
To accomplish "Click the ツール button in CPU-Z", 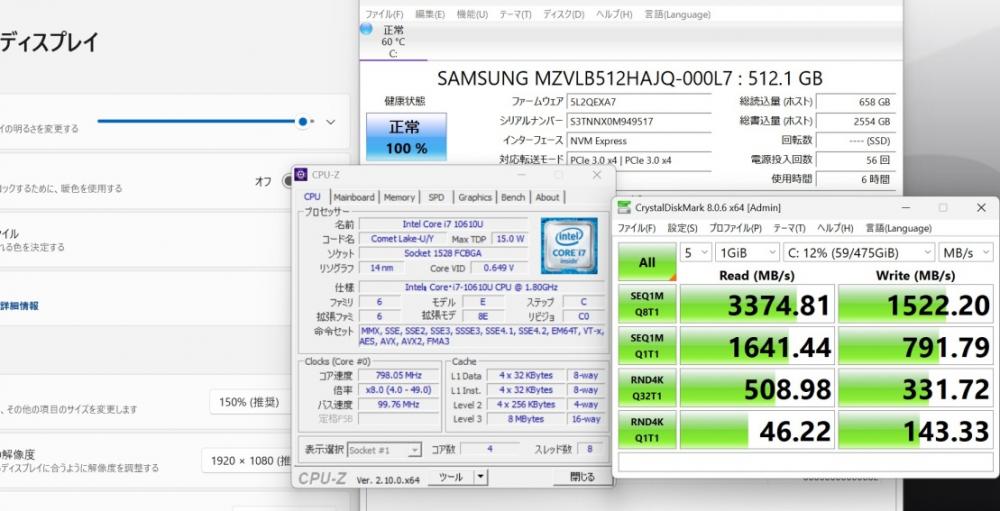I will pos(451,477).
